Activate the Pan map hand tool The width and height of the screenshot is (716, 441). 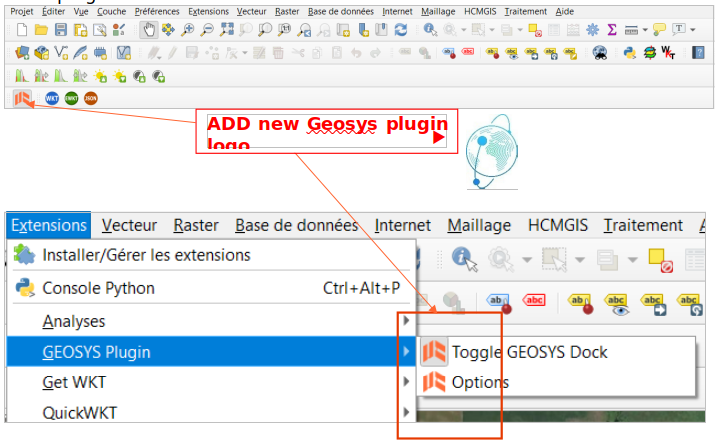[x=149, y=30]
